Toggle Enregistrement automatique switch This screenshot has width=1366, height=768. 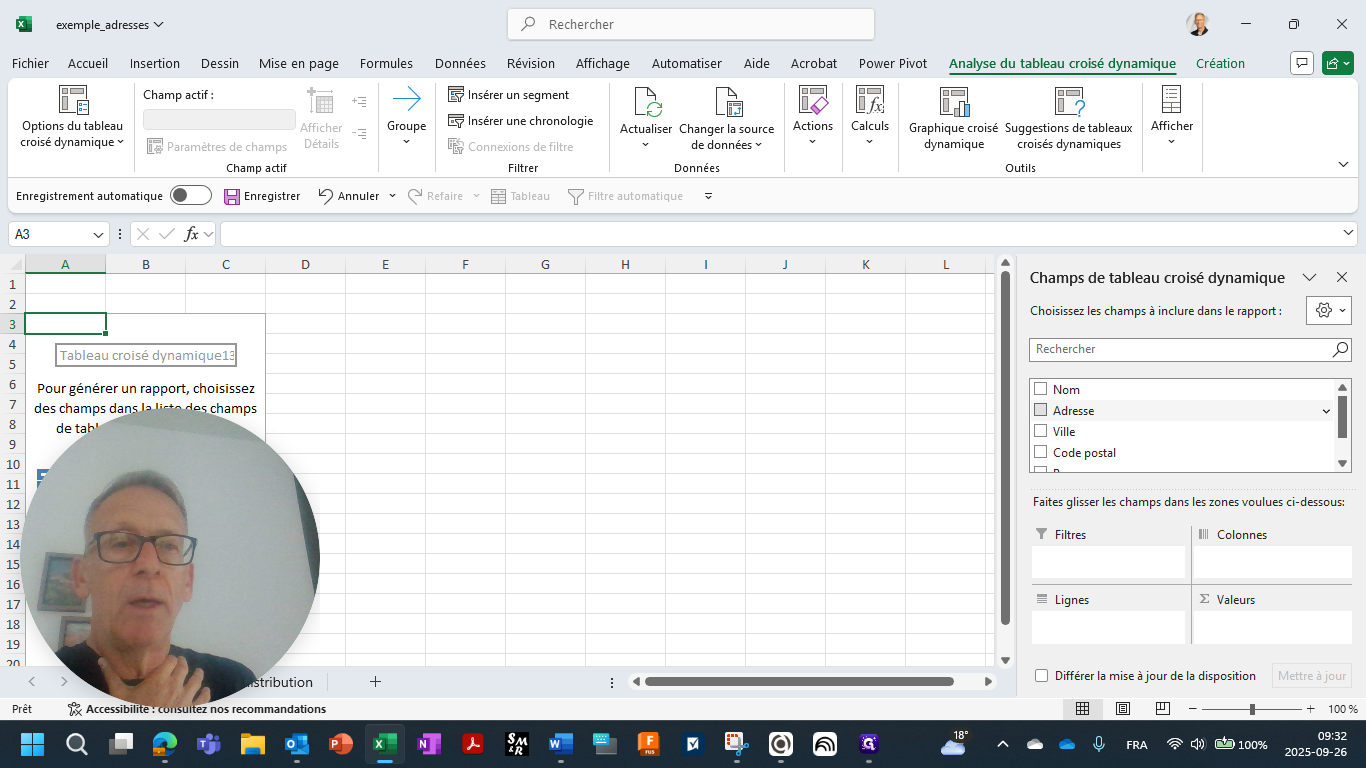coord(191,196)
